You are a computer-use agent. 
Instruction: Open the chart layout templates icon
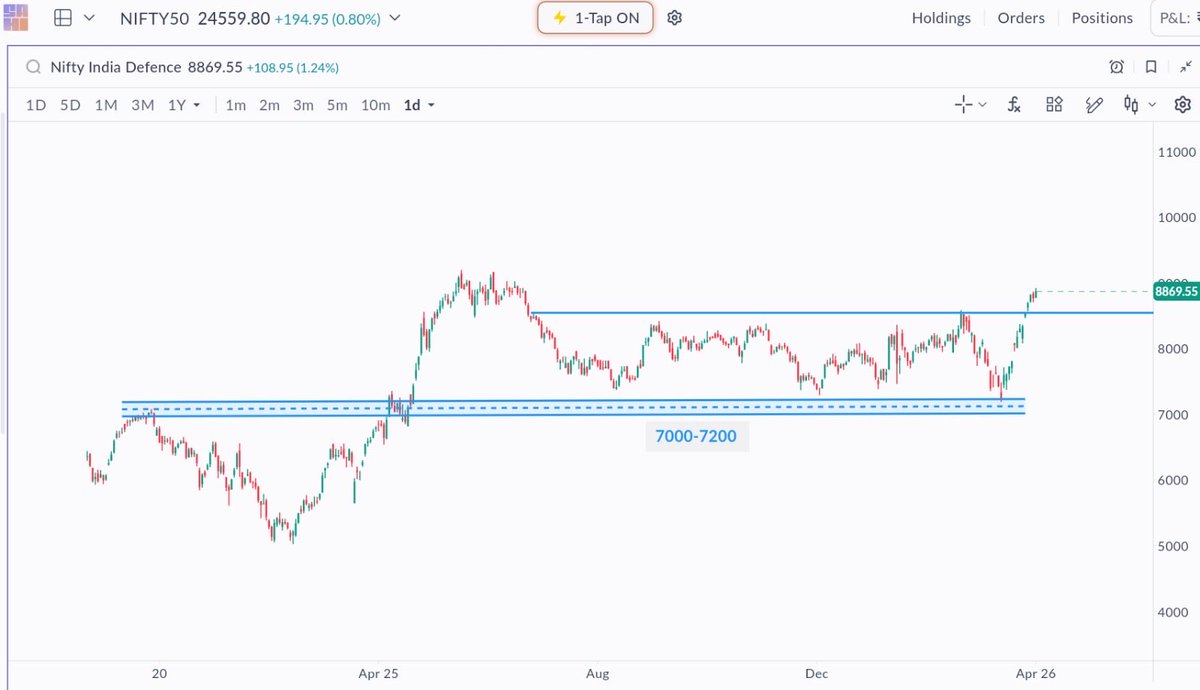pos(1054,104)
